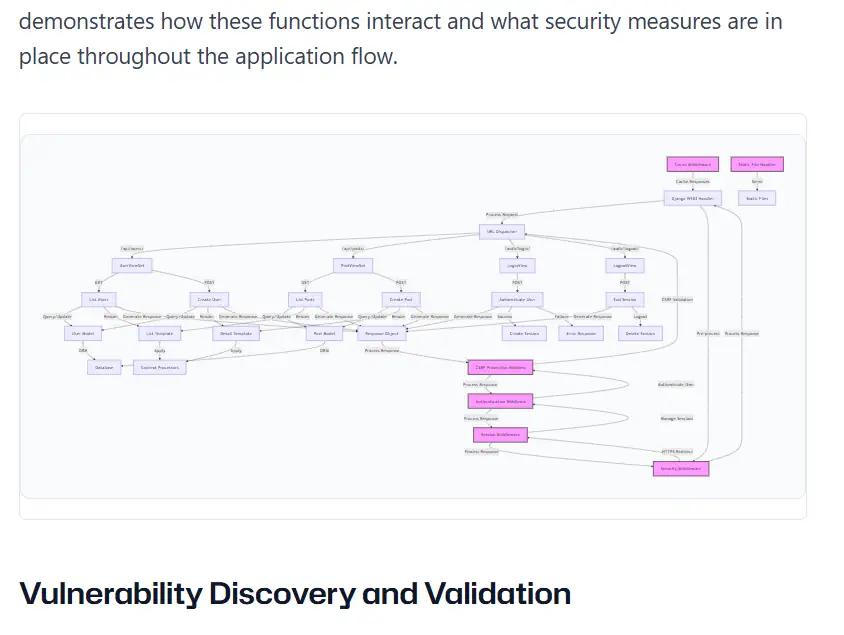844x635 pixels.
Task: Select the Error Response node
Action: (579, 333)
